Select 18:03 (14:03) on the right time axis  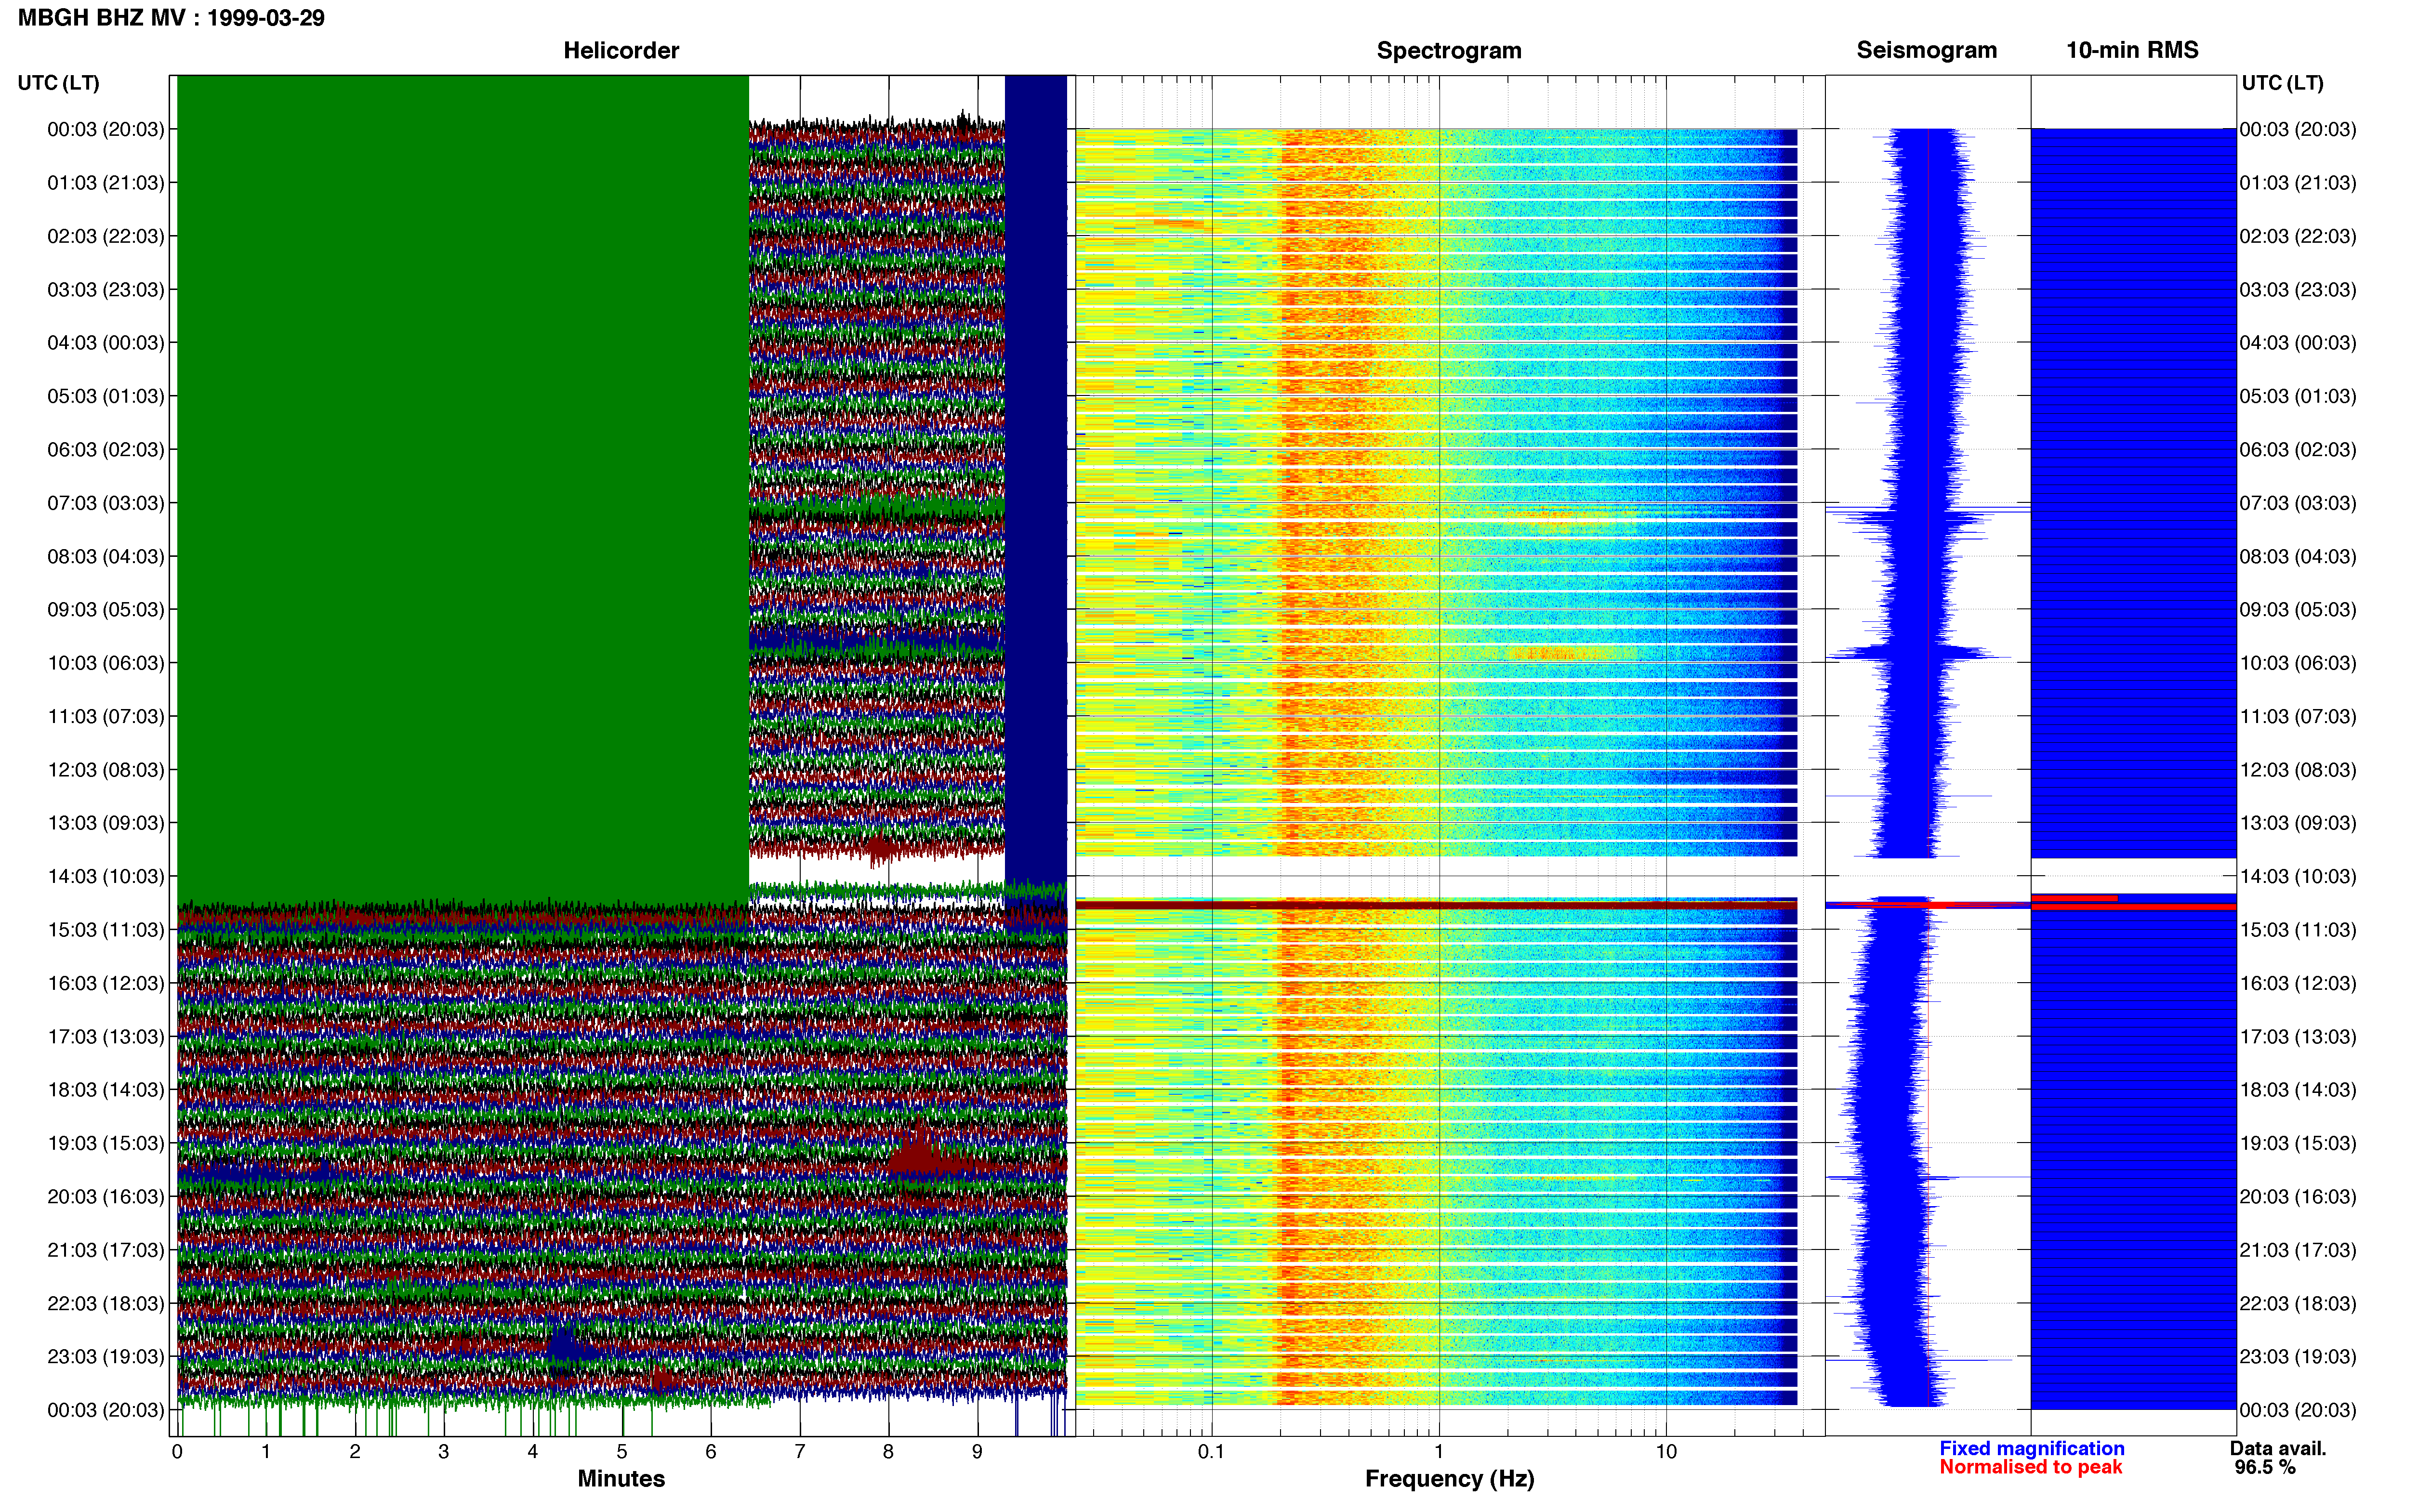pyautogui.click(x=2298, y=1090)
